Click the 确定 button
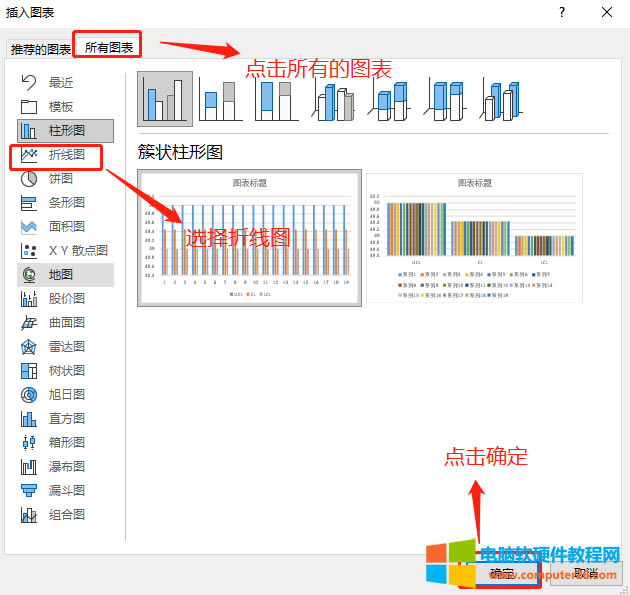This screenshot has height=595, width=630. tap(502, 574)
